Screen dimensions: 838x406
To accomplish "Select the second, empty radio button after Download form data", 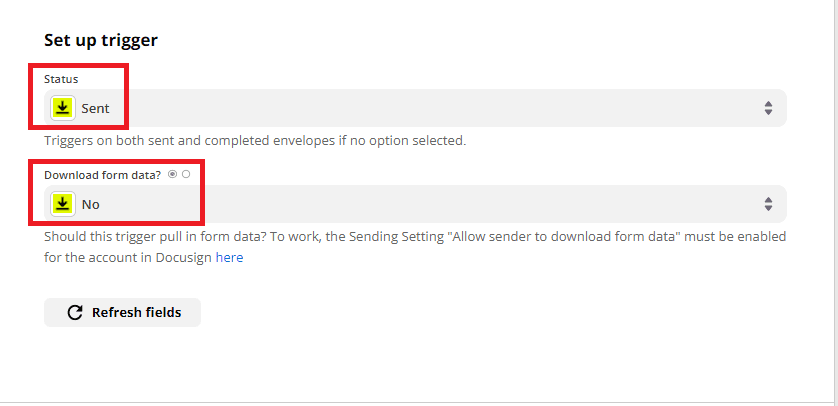I will coord(186,174).
